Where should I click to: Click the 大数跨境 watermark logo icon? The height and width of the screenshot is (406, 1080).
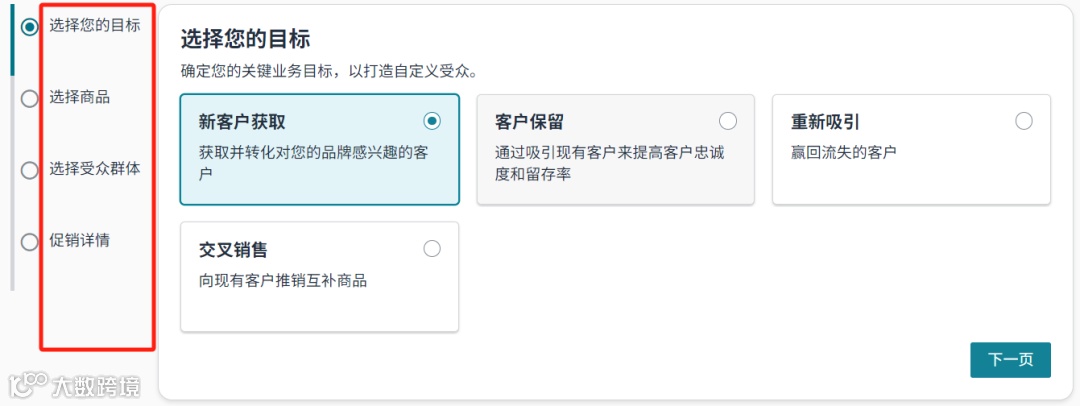(28, 384)
